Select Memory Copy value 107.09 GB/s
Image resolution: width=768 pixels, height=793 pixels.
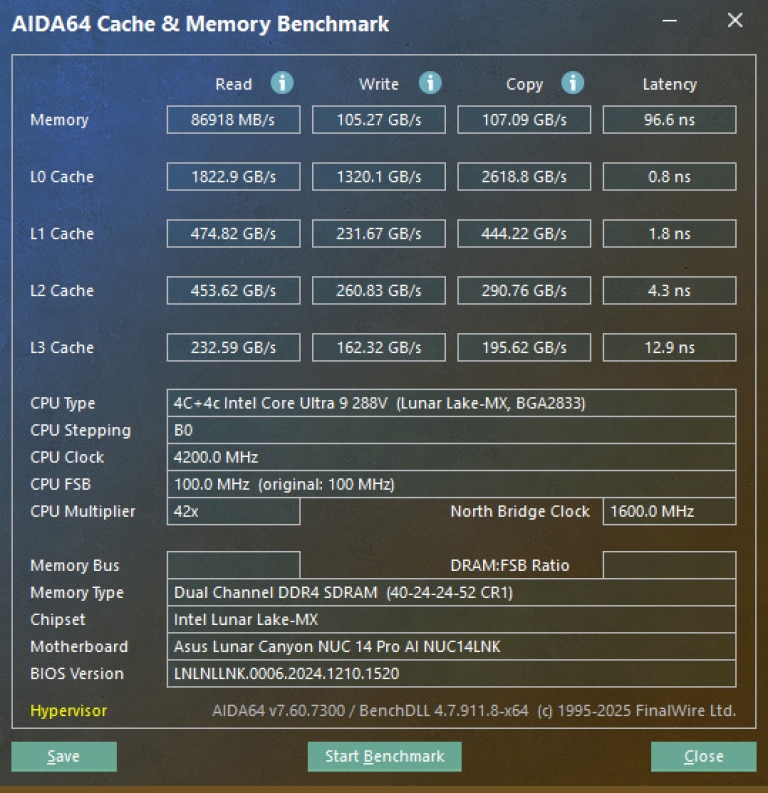[524, 120]
